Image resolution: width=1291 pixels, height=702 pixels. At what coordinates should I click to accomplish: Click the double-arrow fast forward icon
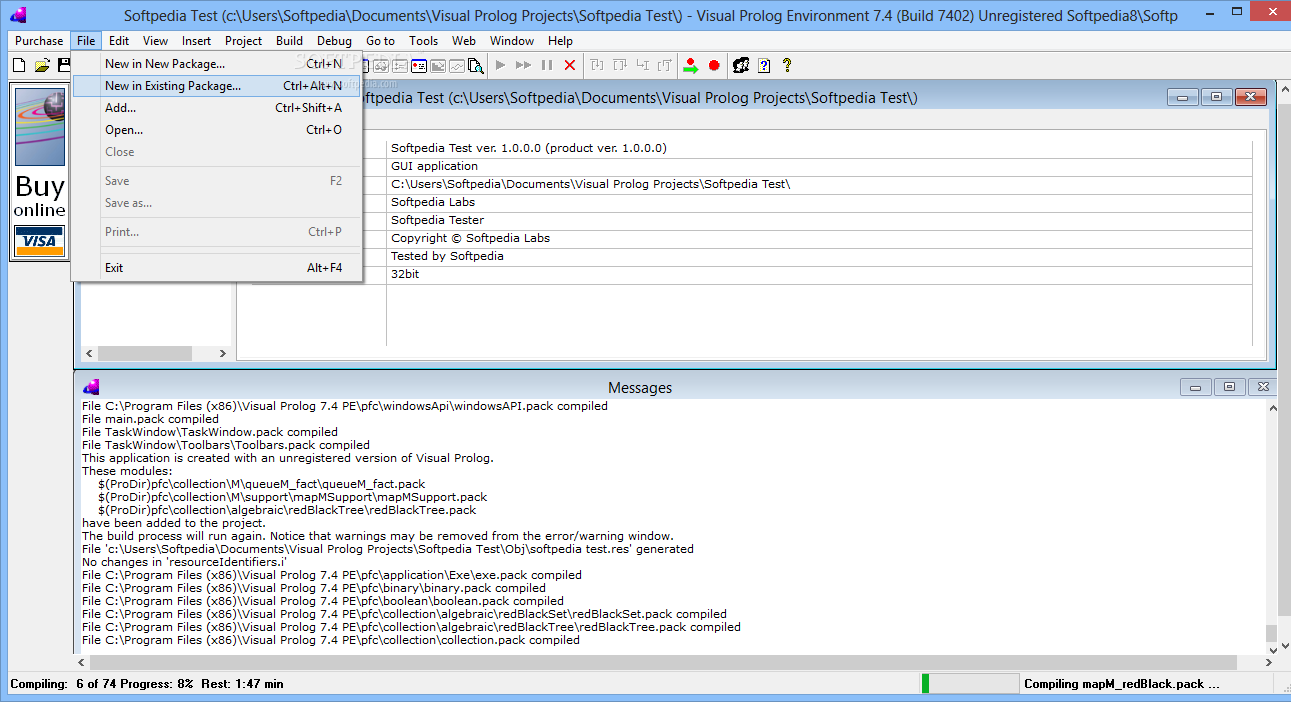[523, 65]
